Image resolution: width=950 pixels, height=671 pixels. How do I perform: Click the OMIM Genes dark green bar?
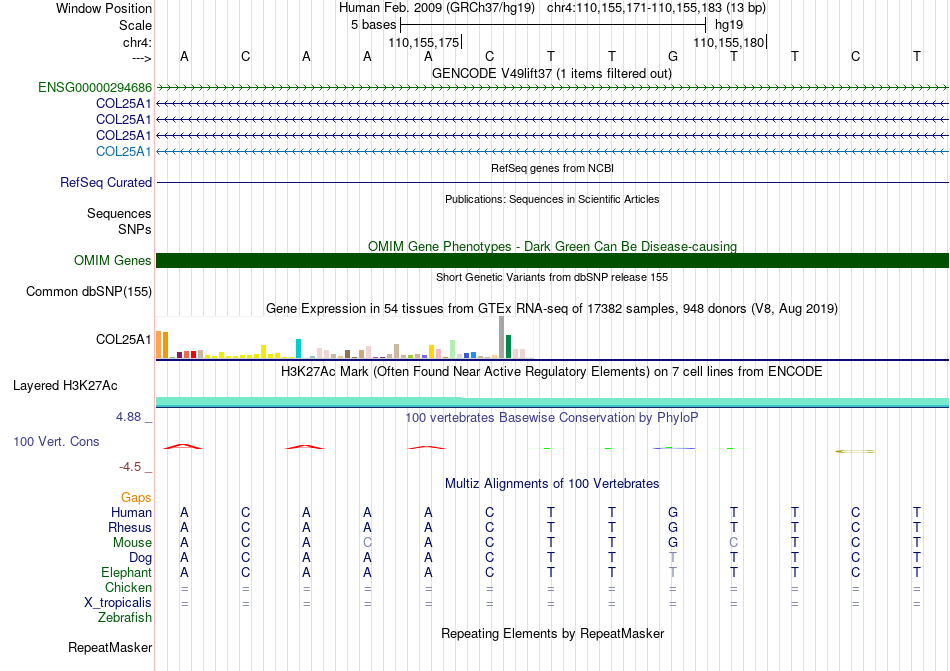point(552,260)
